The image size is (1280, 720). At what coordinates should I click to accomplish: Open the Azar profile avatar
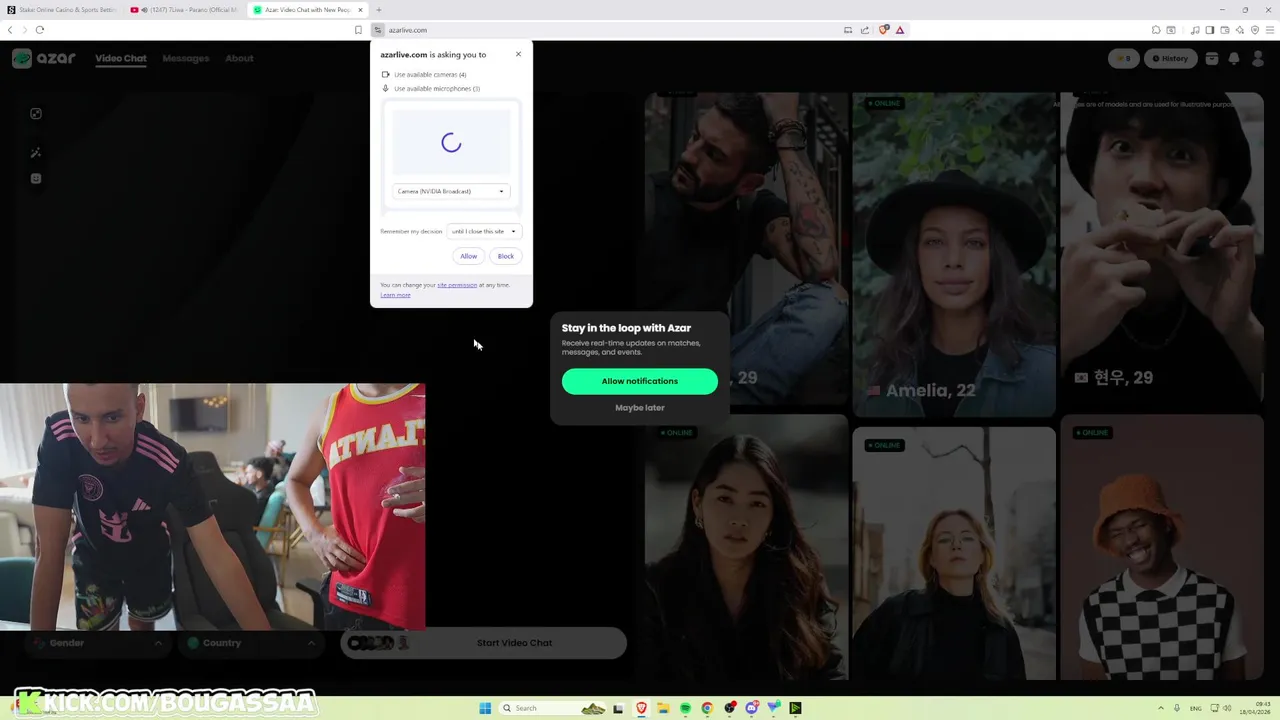click(1257, 58)
